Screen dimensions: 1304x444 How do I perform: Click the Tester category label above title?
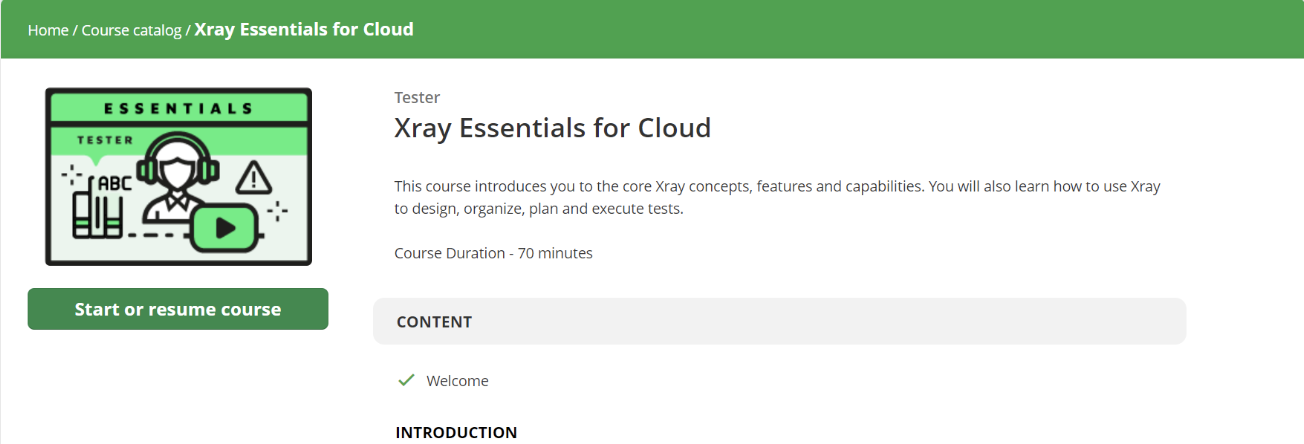(x=417, y=98)
